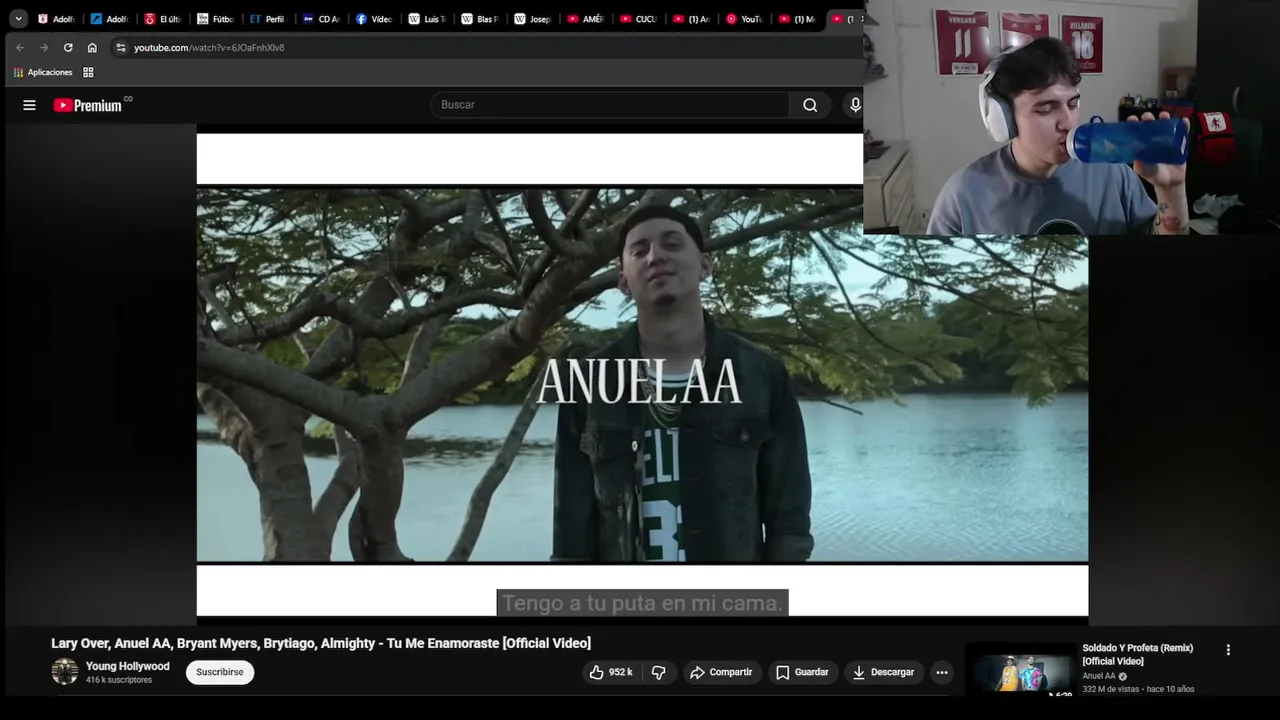Switch to the Blas P Wikipedia tab
The image size is (1280, 720).
tap(480, 19)
